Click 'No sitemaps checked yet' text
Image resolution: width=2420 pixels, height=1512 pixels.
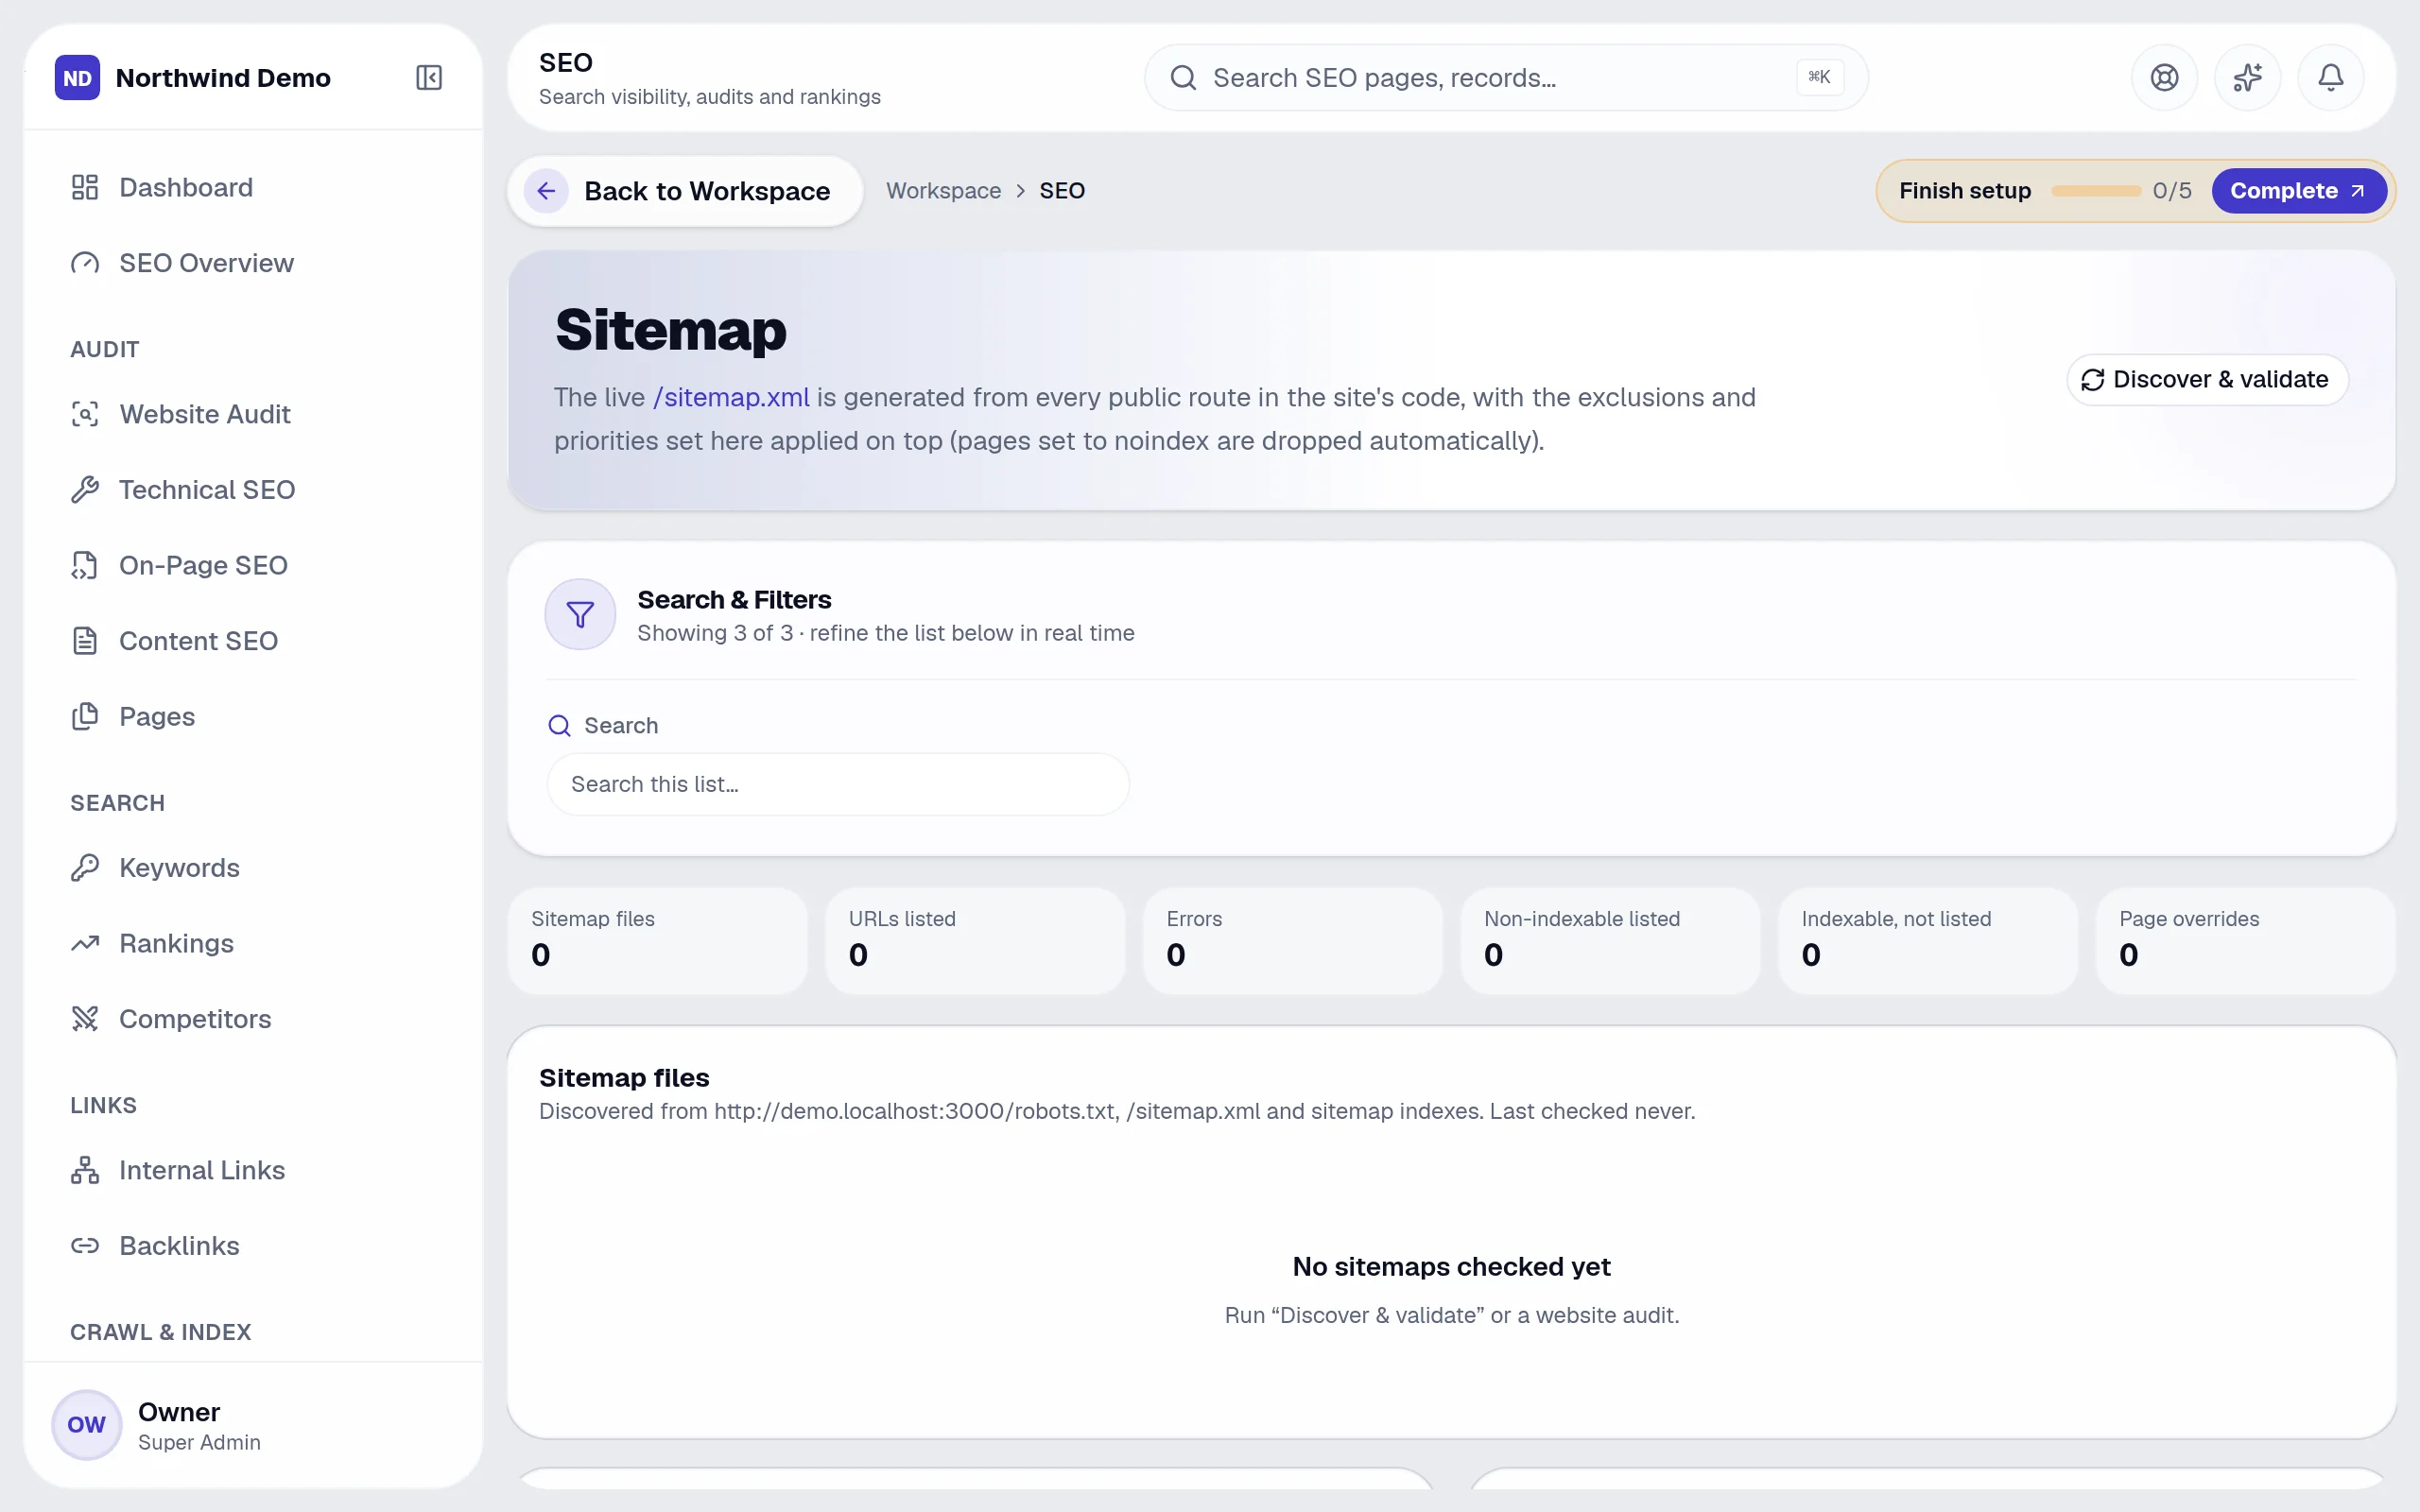1451,1267
